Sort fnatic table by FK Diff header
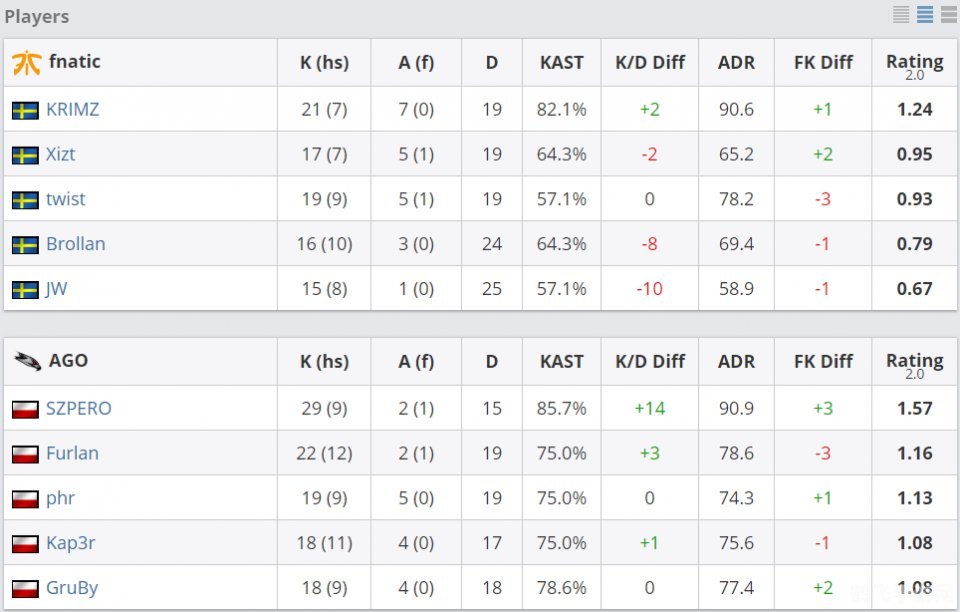Screen dimensions: 960x612 (822, 62)
